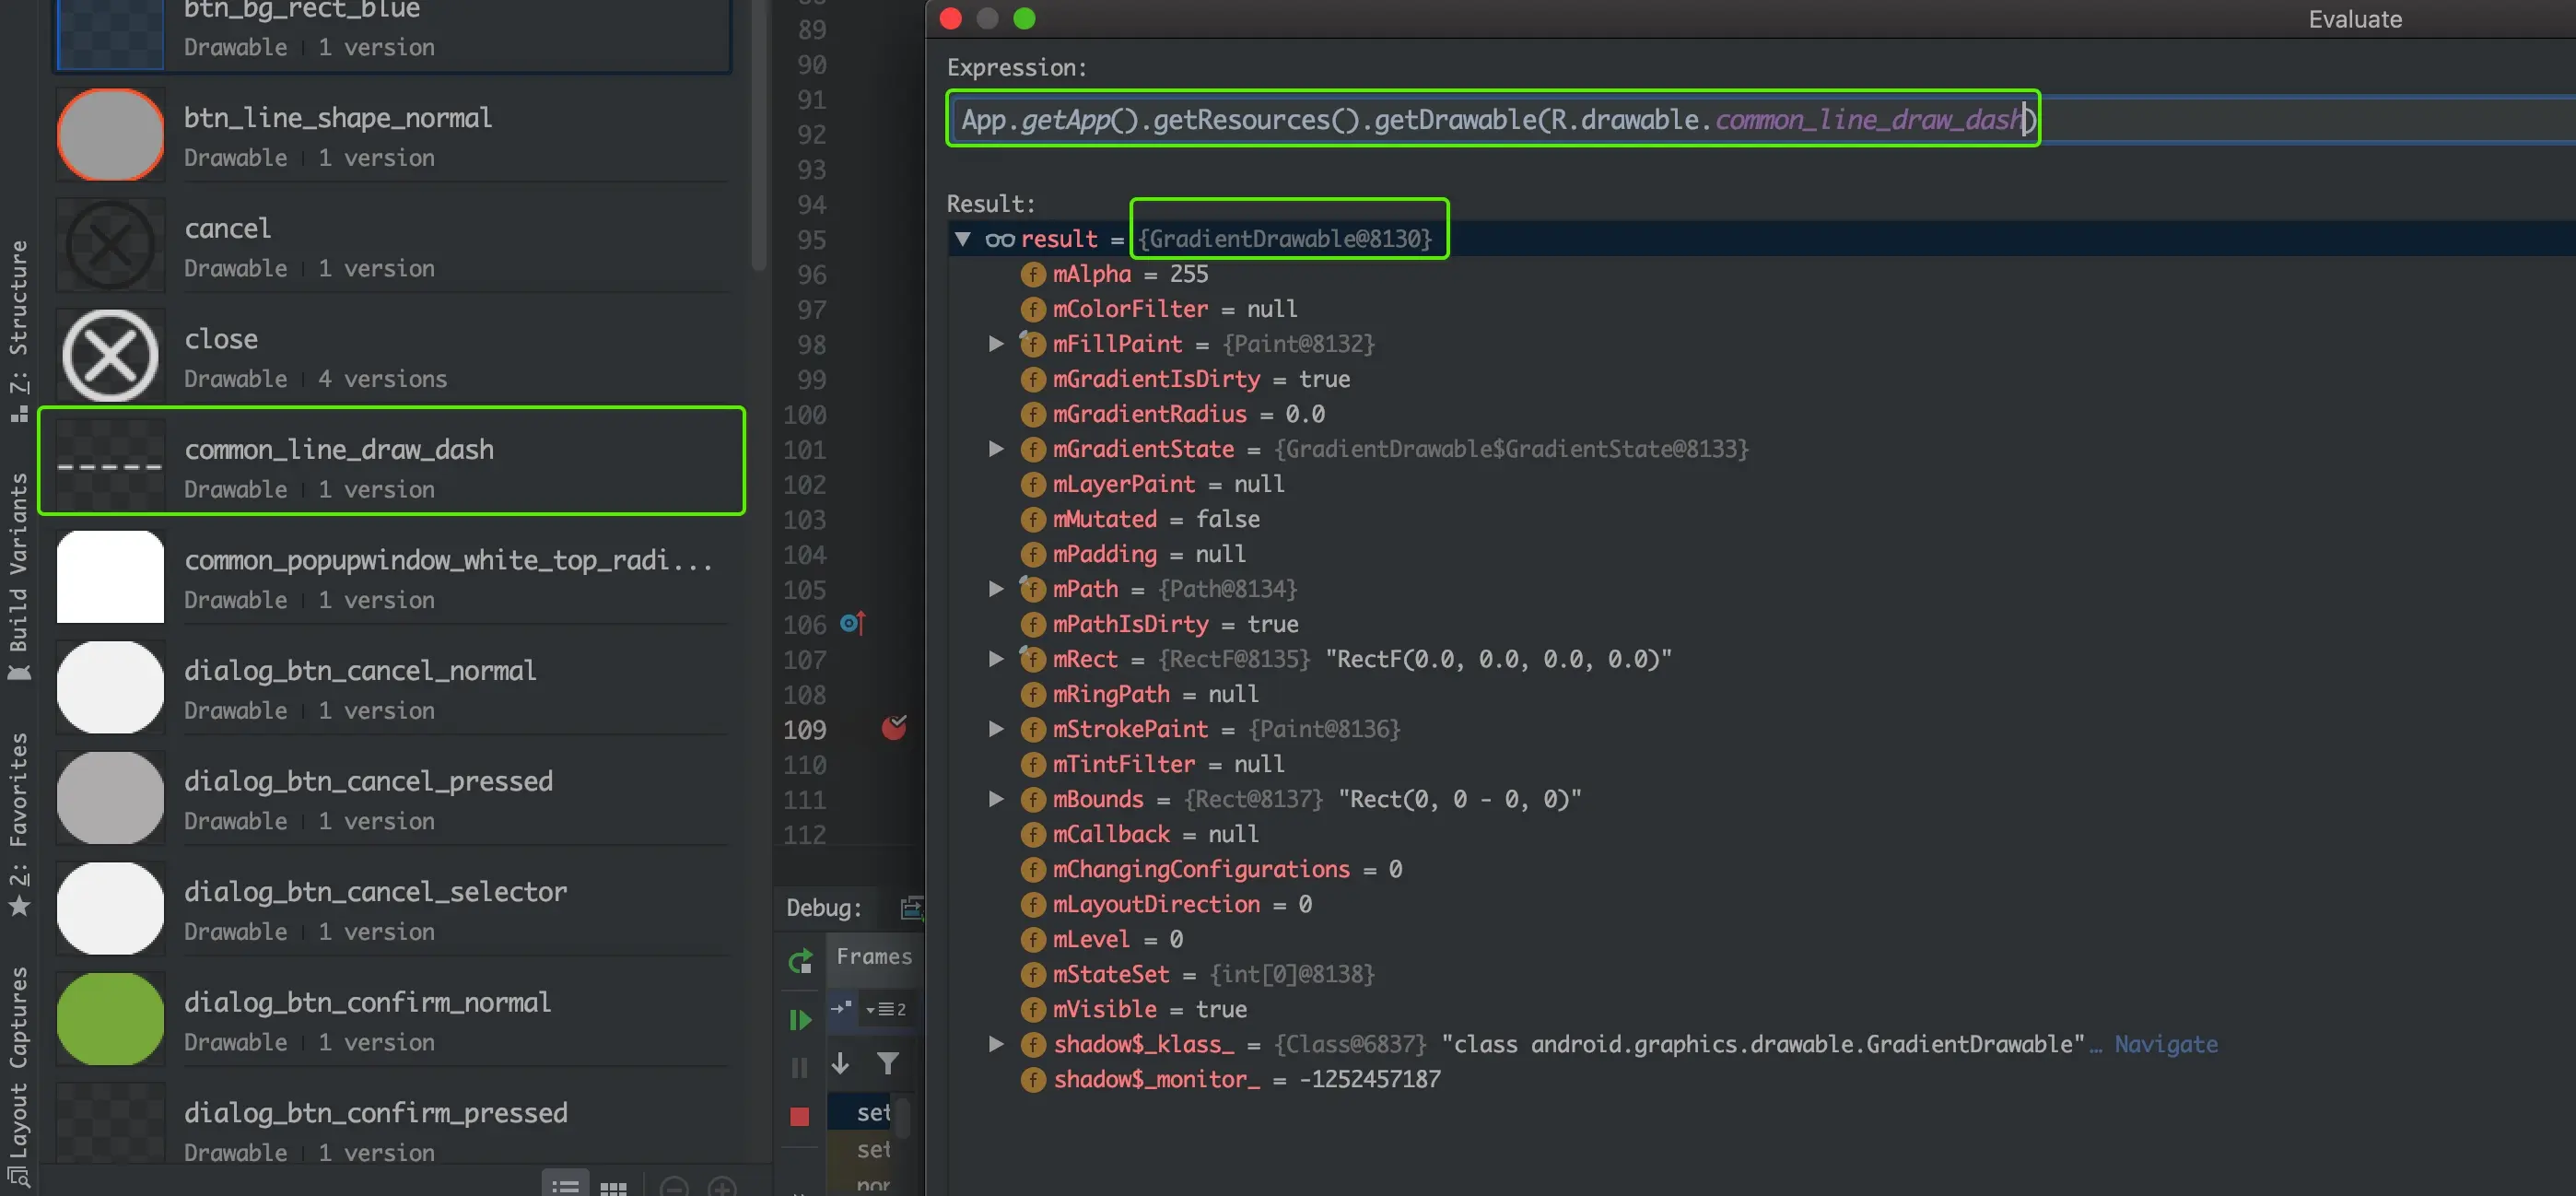
Task: Switch resource manager to grid view
Action: pyautogui.click(x=613, y=1187)
